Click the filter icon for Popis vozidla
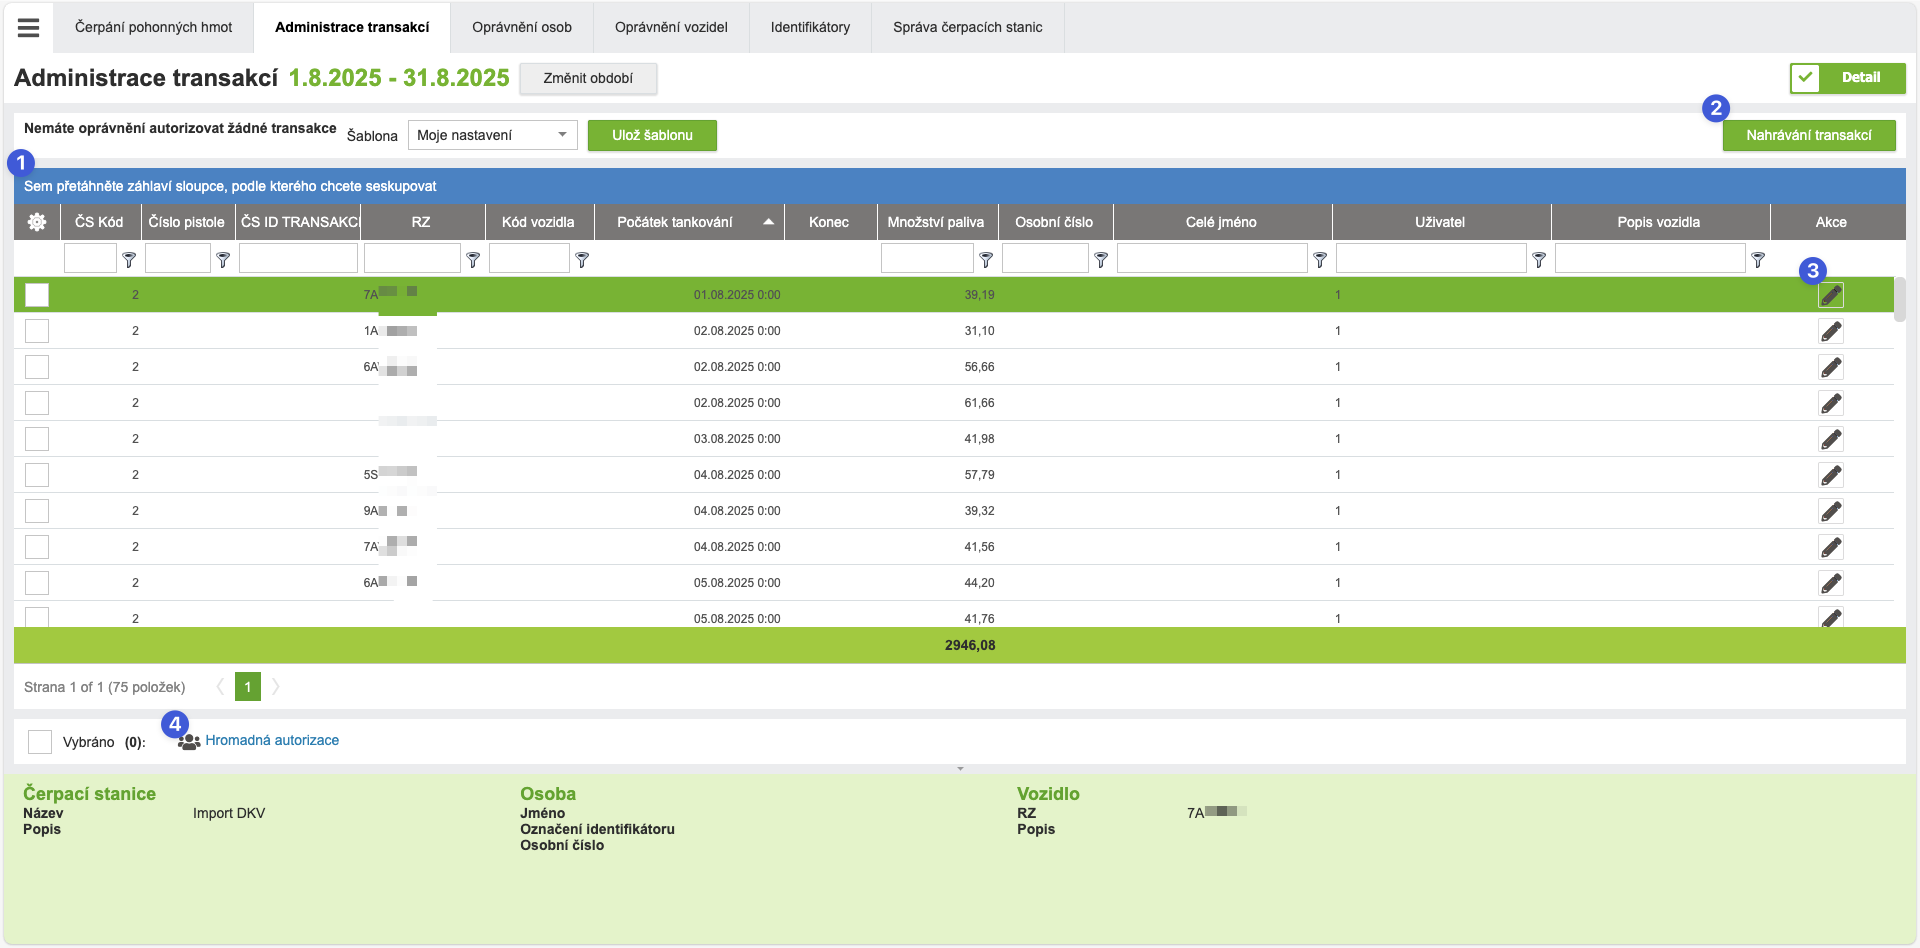1920x948 pixels. pyautogui.click(x=1758, y=259)
